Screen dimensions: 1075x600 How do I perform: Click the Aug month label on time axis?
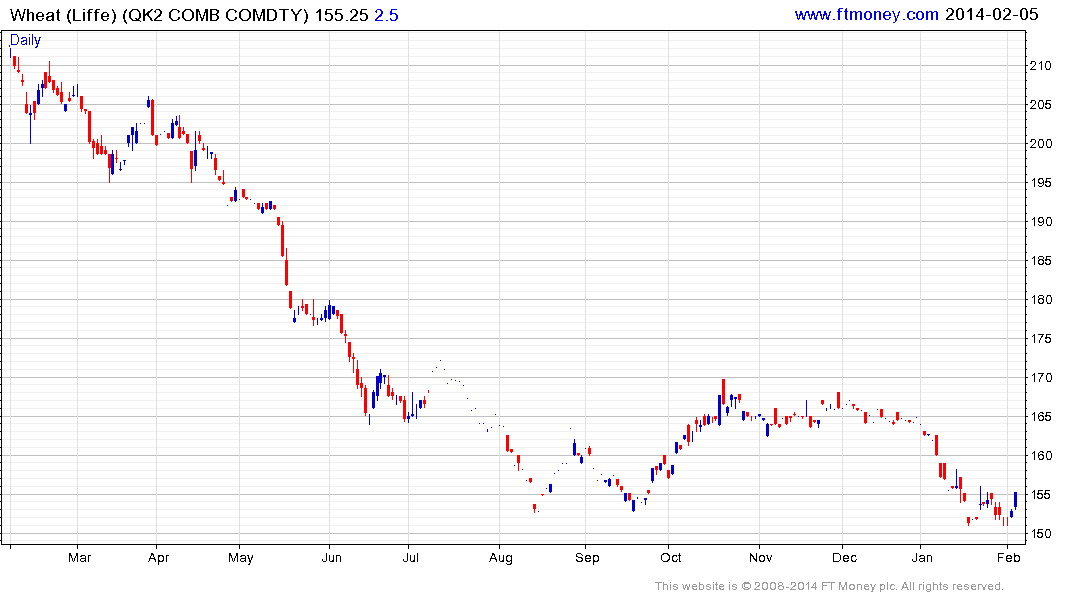[x=500, y=558]
